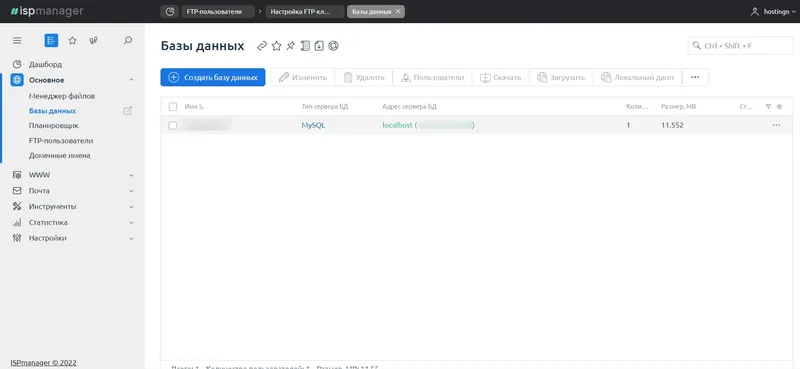
Task: Open the toolbar more actions ellipsis
Action: [695, 78]
